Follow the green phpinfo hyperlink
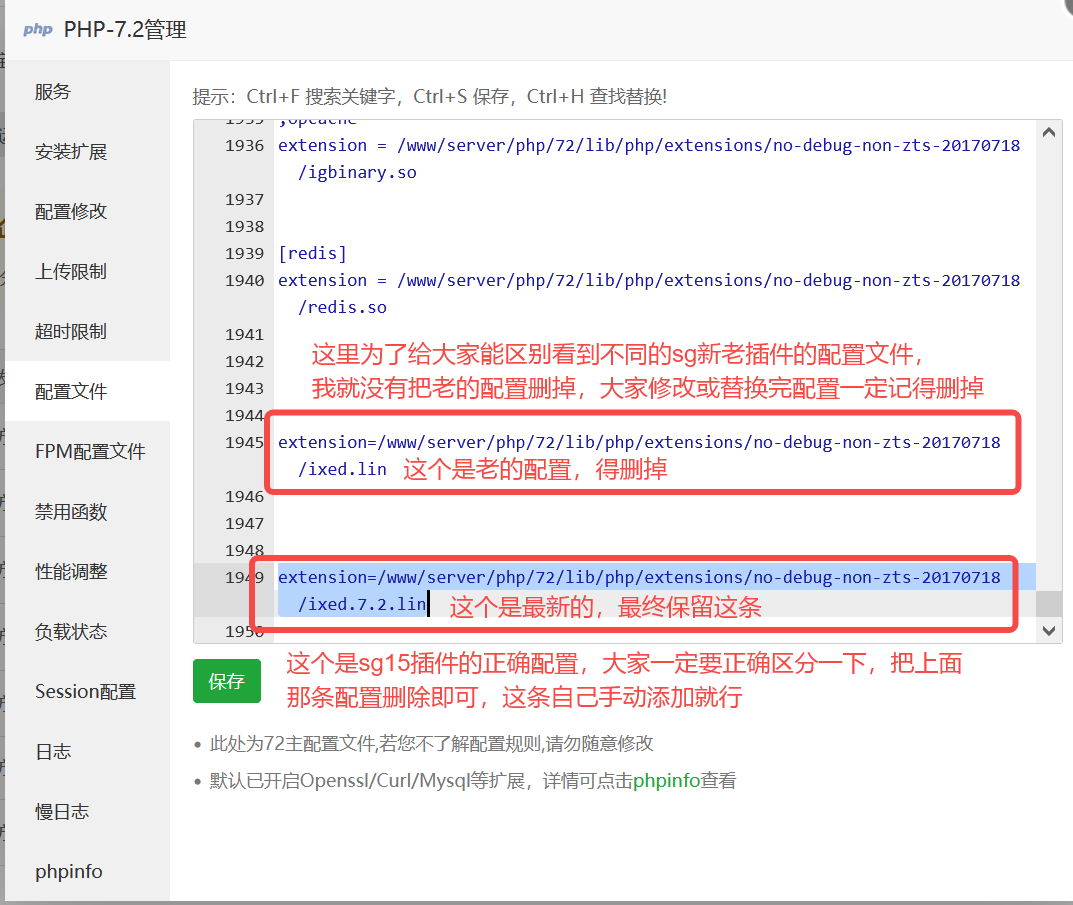This screenshot has width=1073, height=905. pos(666,781)
